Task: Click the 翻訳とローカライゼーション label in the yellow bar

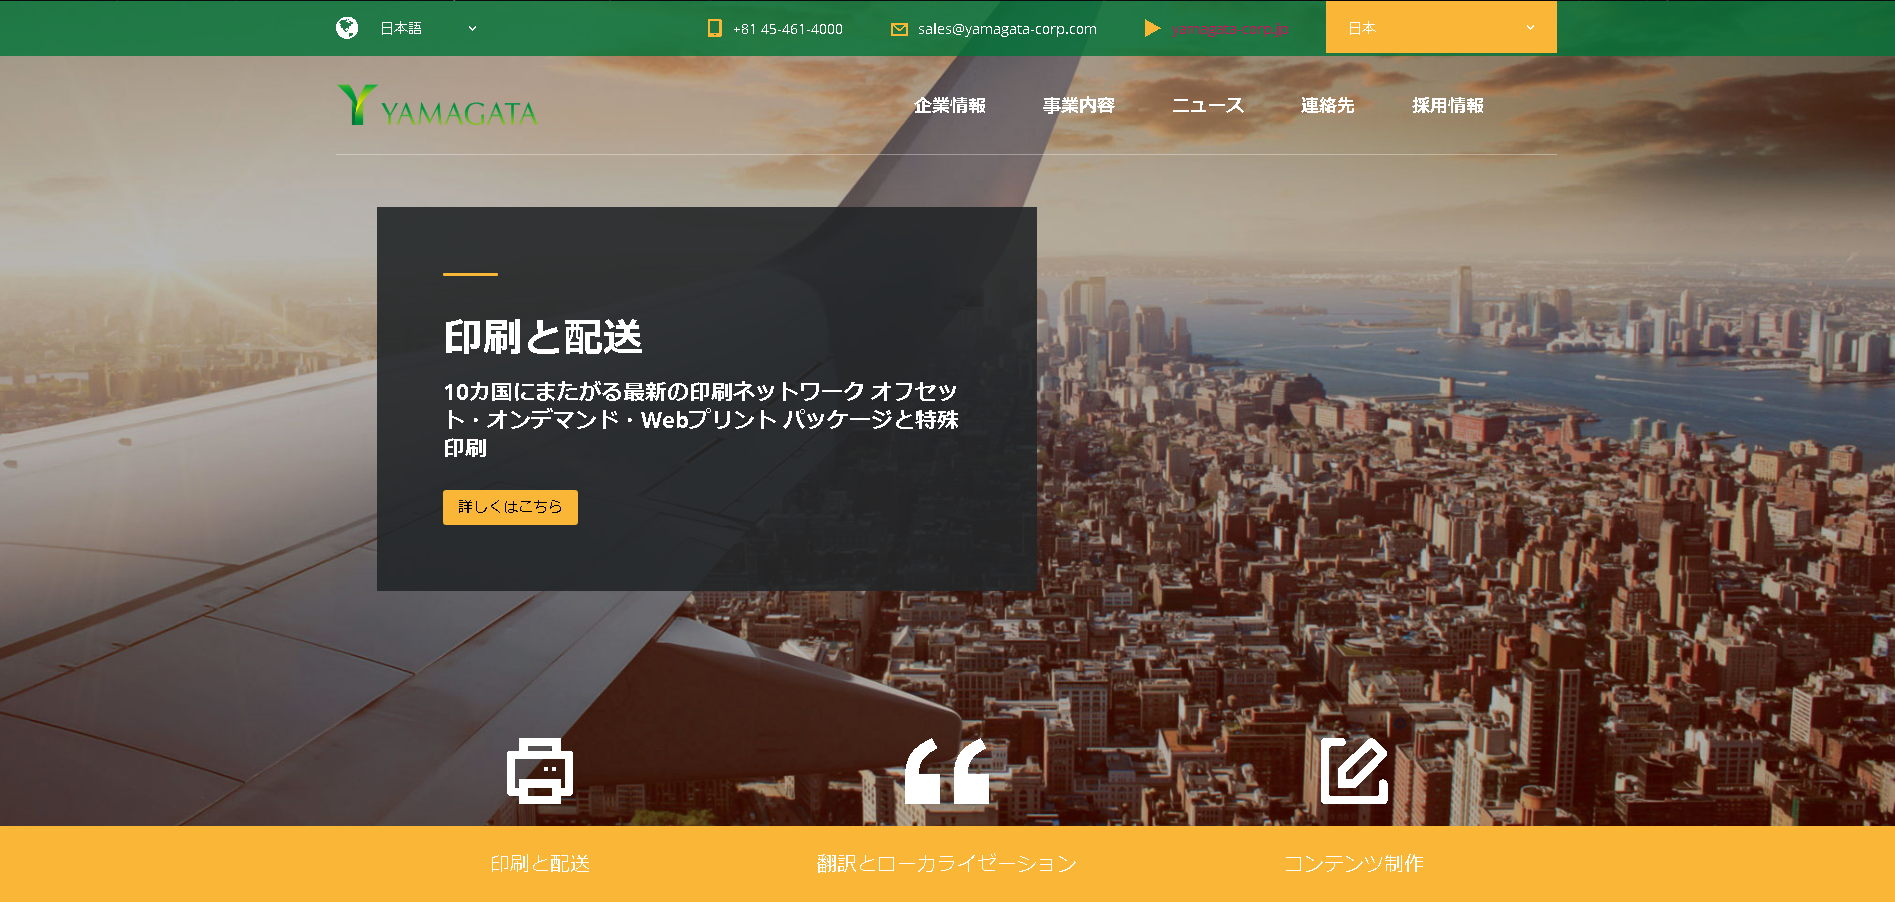Action: click(x=946, y=863)
